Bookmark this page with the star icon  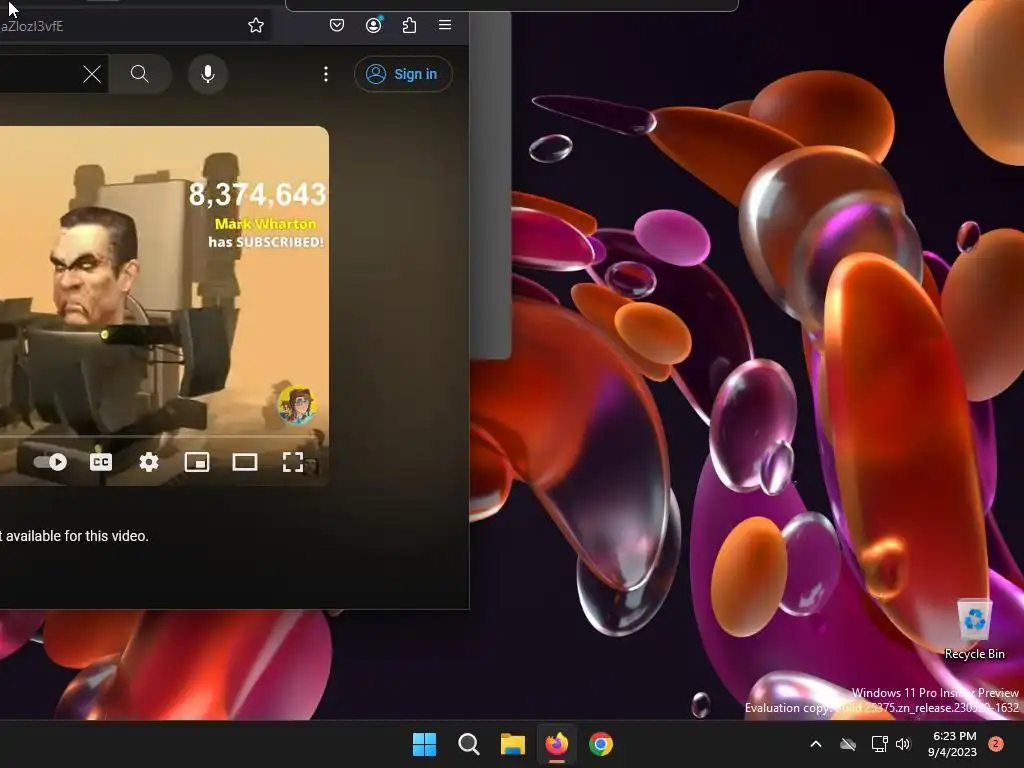256,25
